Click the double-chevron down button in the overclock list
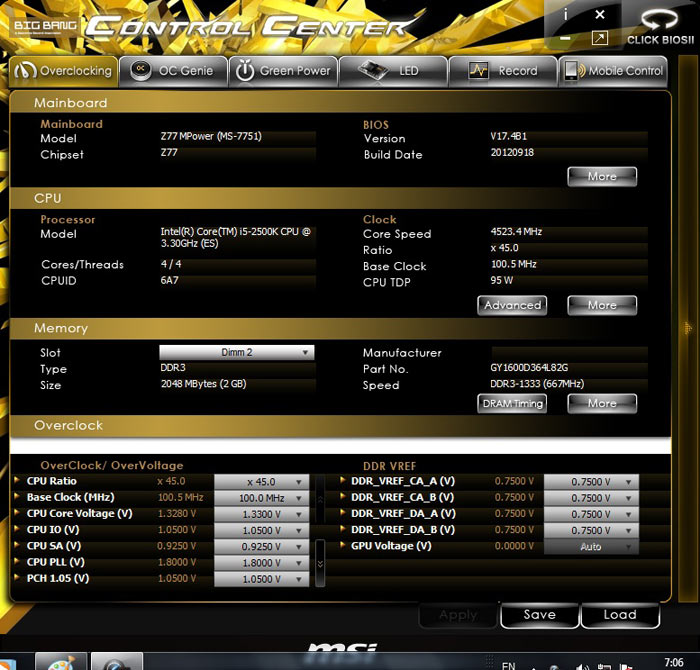Viewport: 700px width, 670px height. pyautogui.click(x=320, y=563)
